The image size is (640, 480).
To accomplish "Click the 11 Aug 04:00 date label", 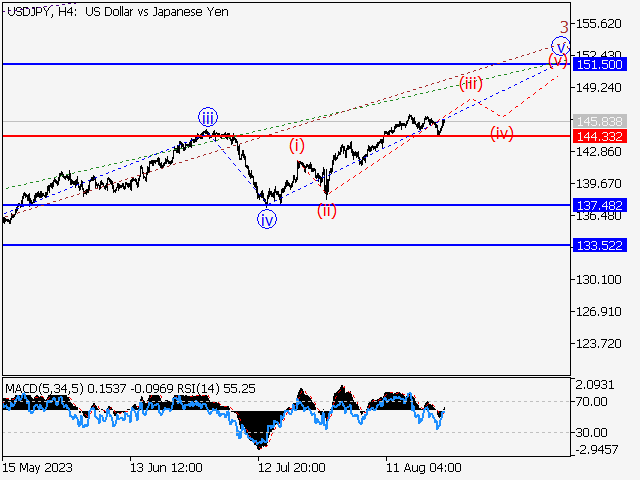I will tap(424, 467).
